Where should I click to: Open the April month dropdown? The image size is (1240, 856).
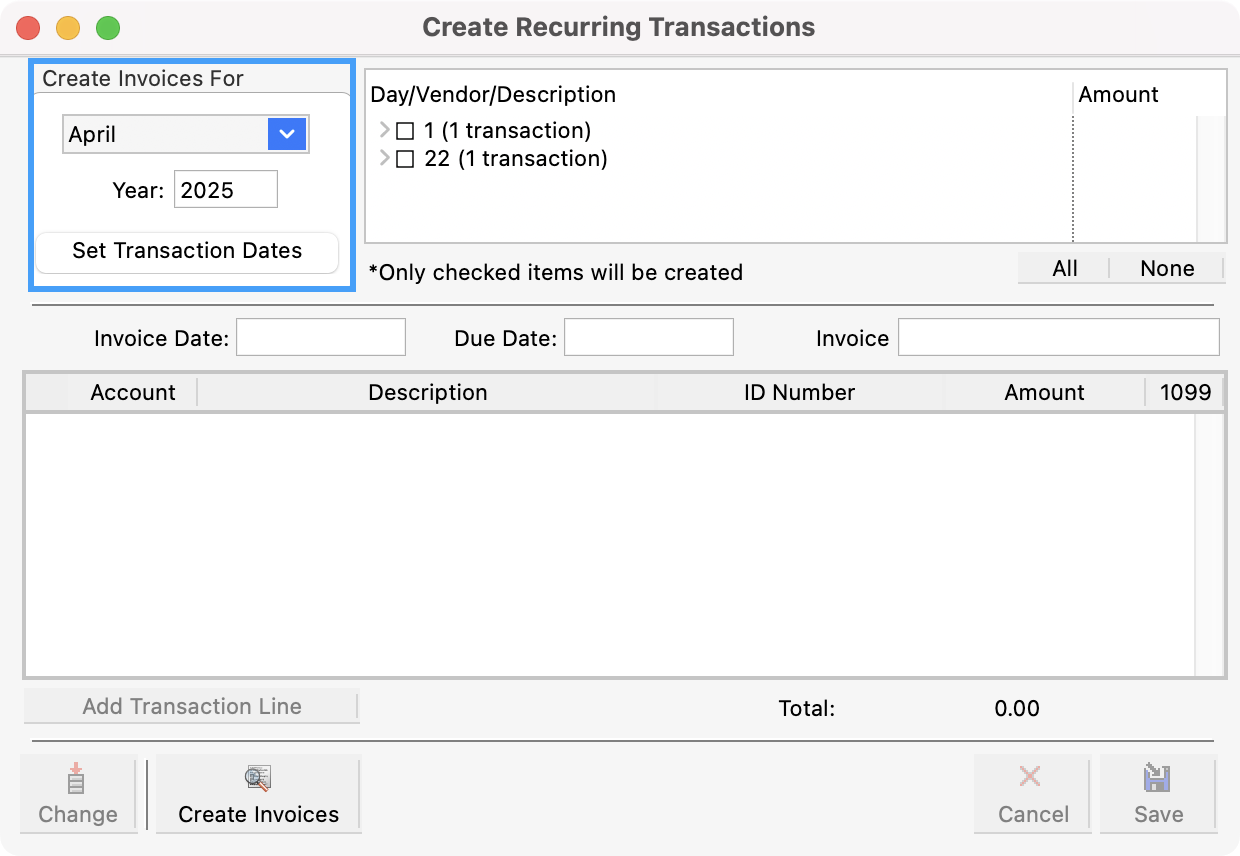pos(286,134)
